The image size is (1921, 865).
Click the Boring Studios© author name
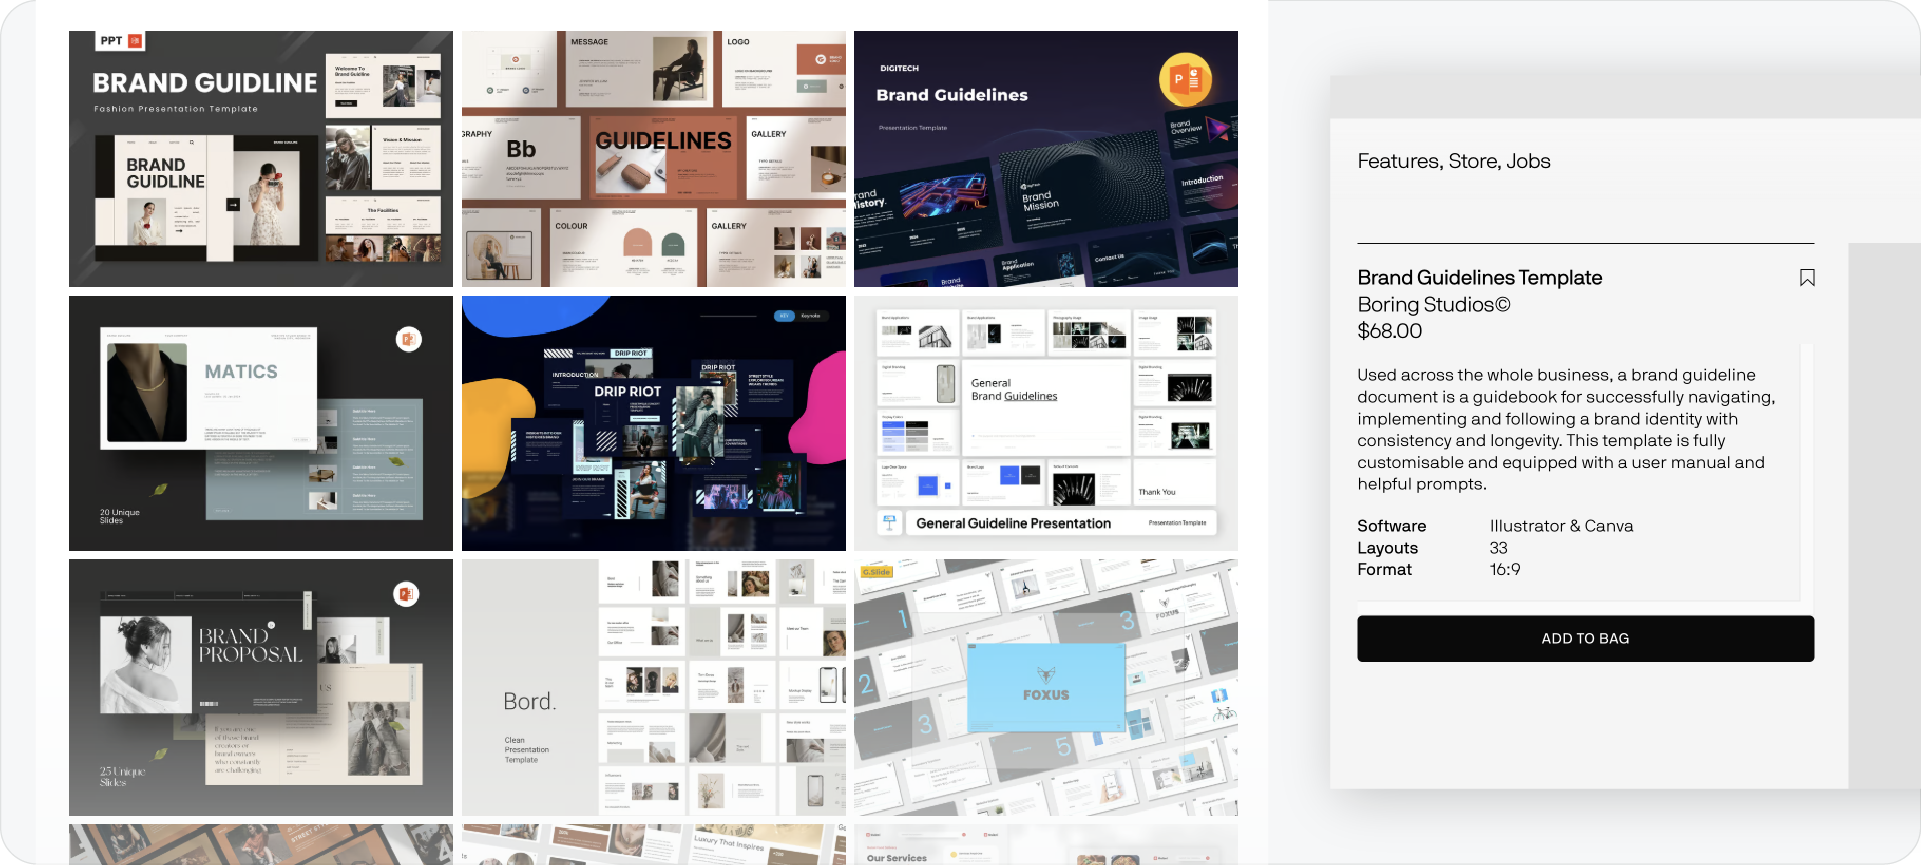click(1433, 305)
